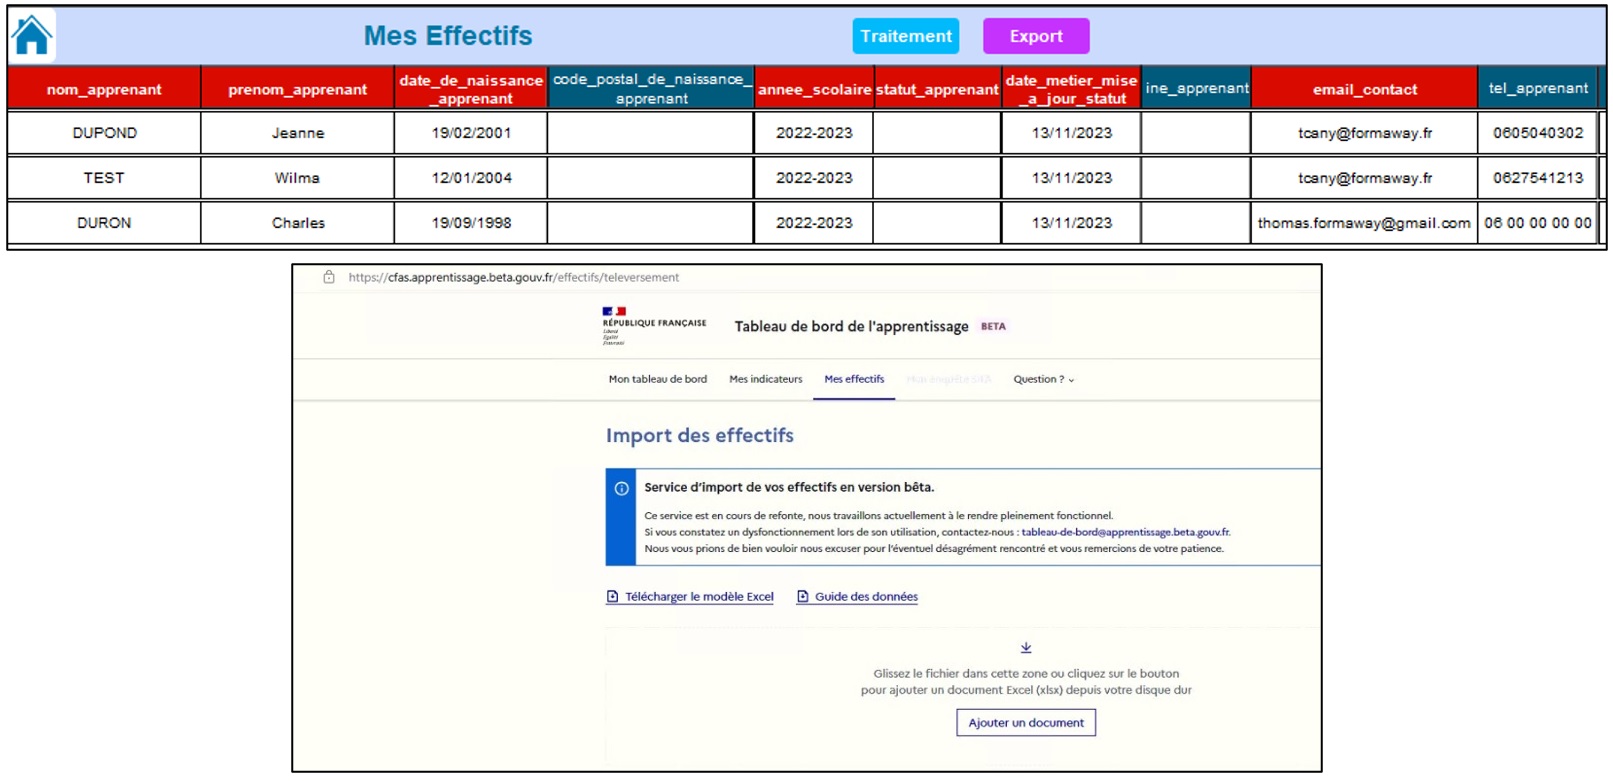
Task: Click thomas.formaway@gmail.com email cell
Action: [1365, 223]
